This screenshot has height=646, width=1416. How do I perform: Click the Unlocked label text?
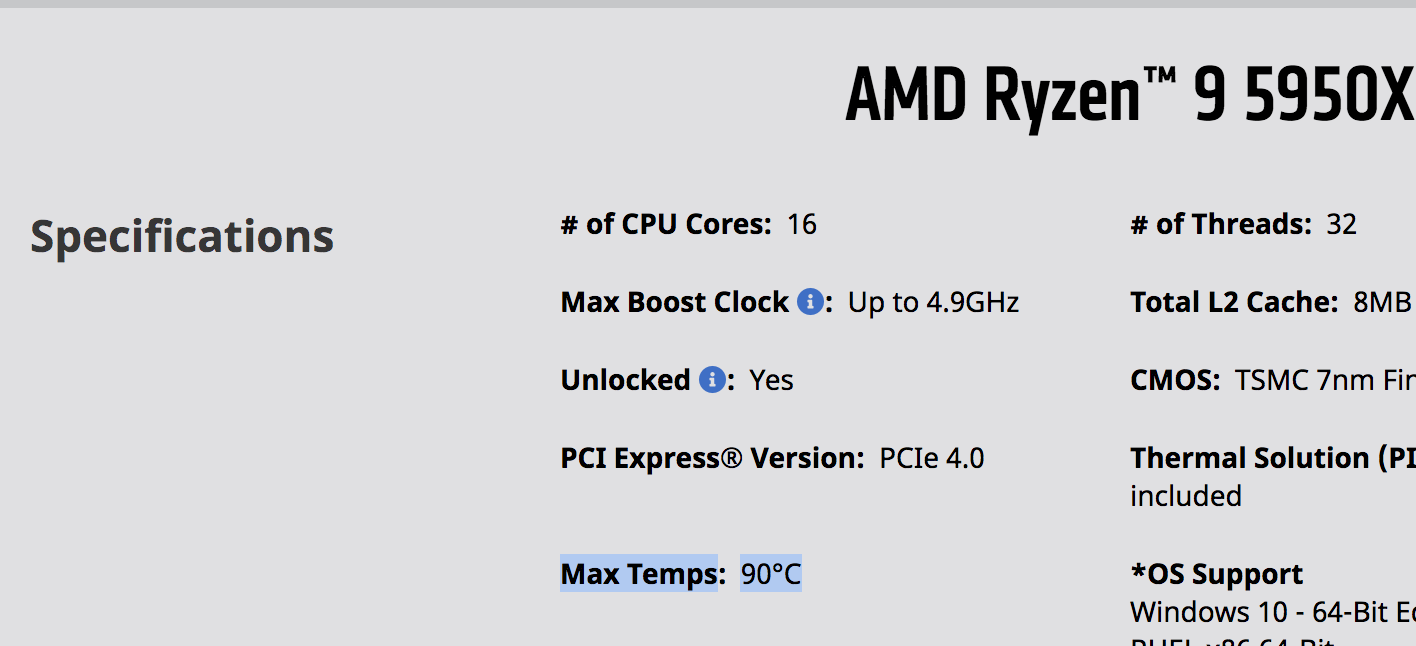pyautogui.click(x=626, y=379)
